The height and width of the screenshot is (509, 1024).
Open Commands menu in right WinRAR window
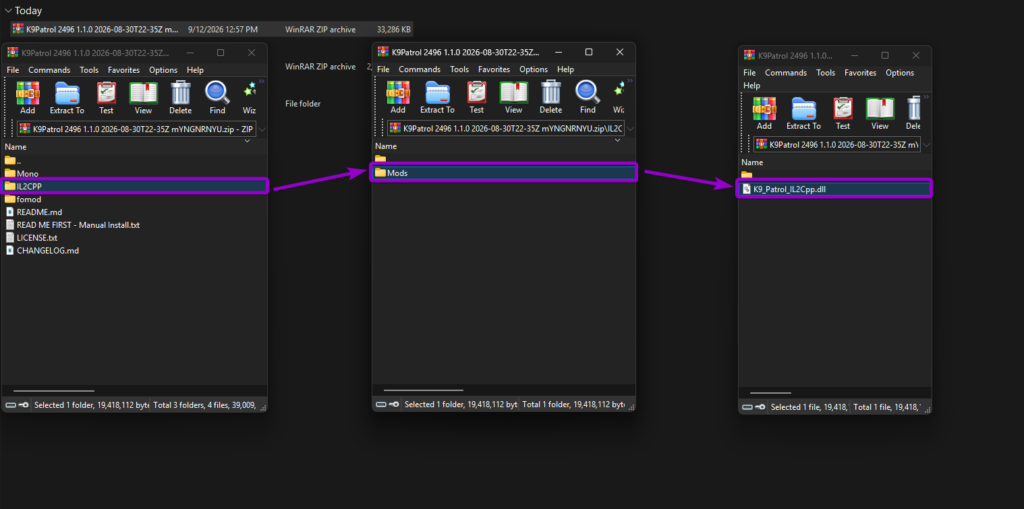[786, 73]
